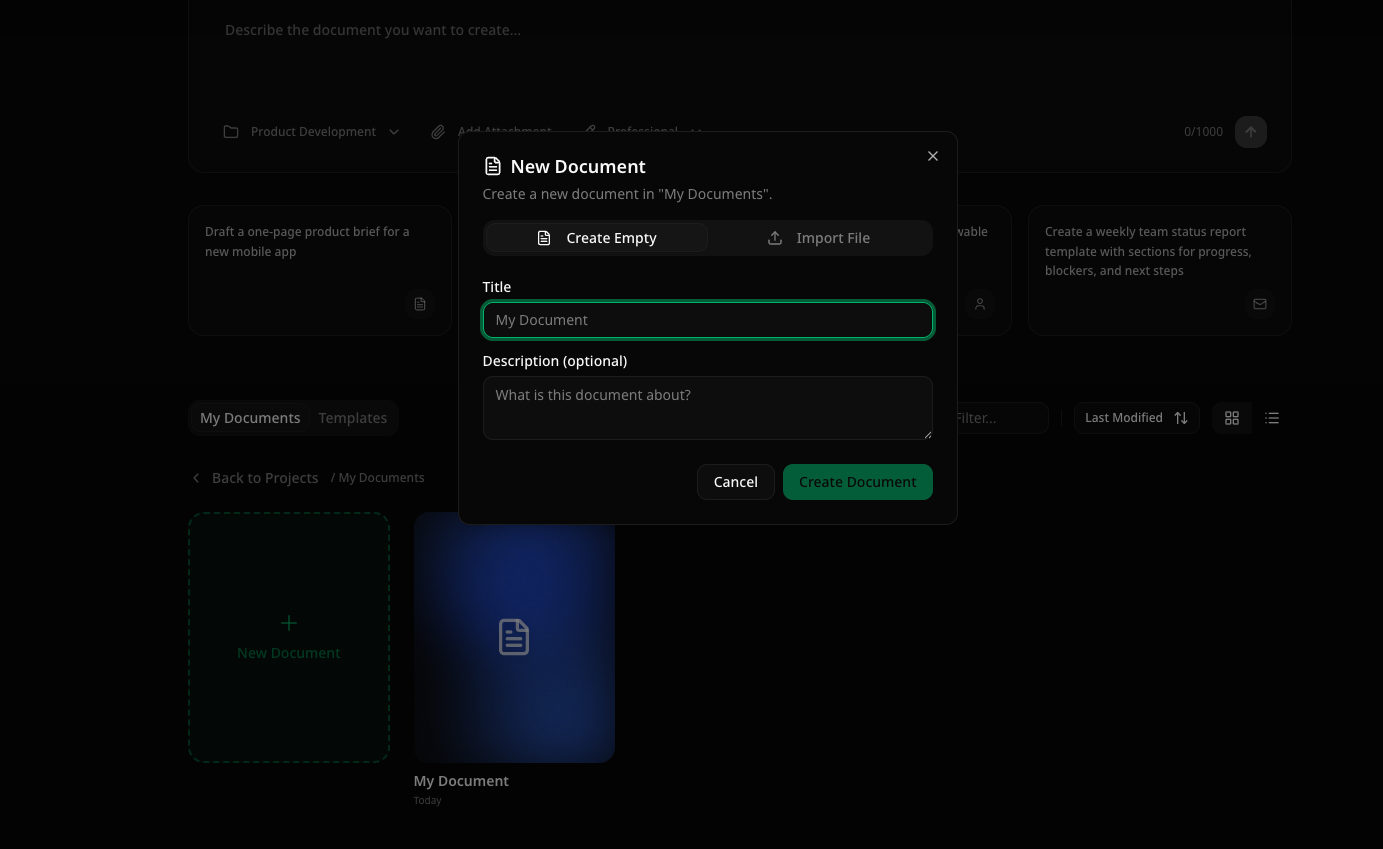Select the grid view icon
Viewport: 1383px width, 849px height.
pos(1231,418)
